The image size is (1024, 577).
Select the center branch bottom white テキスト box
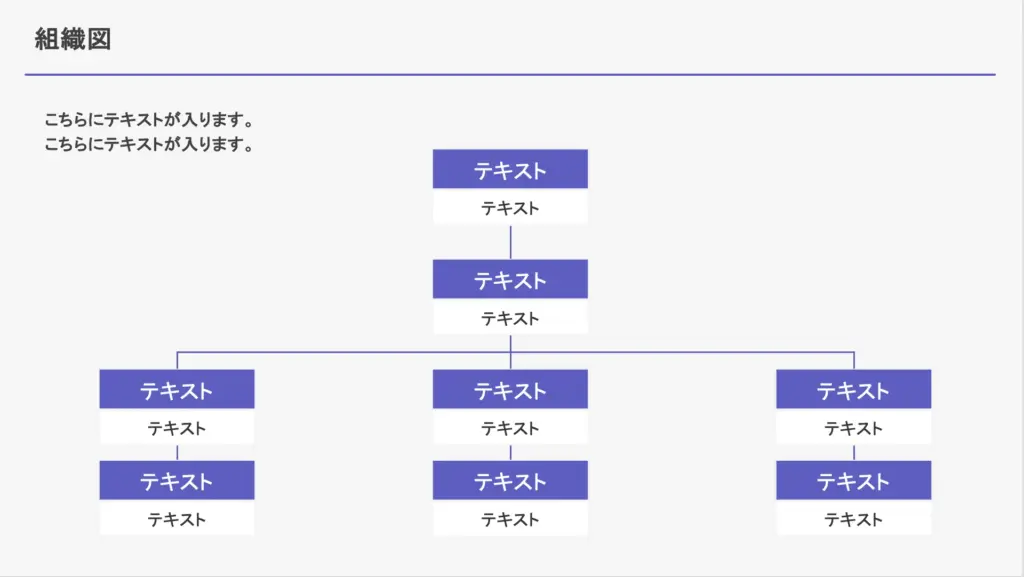coord(510,518)
